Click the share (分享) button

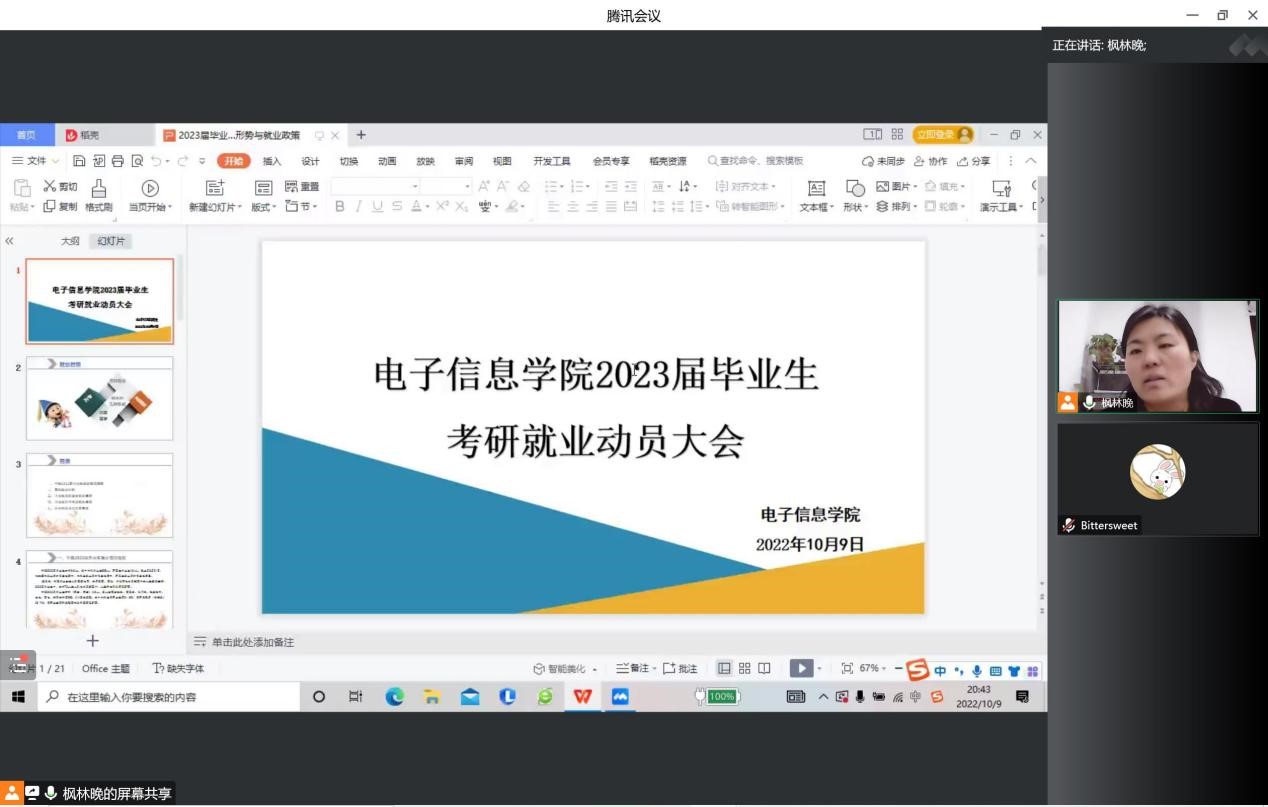pyautogui.click(x=974, y=161)
